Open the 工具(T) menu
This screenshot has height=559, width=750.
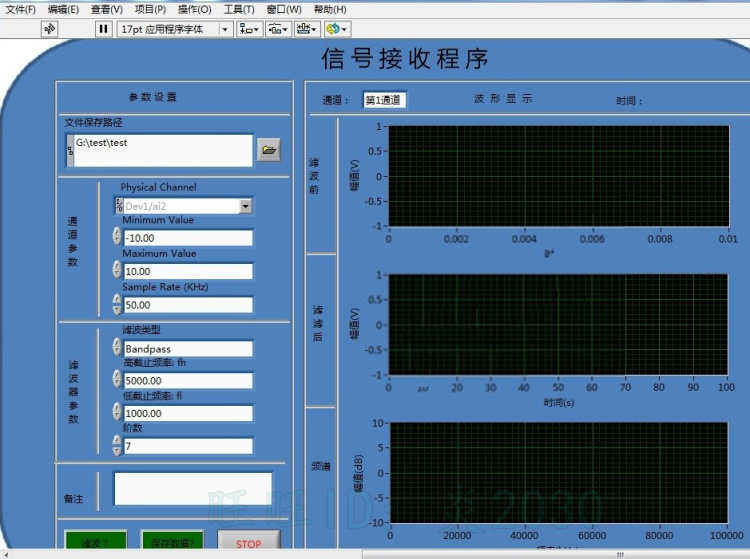239,9
